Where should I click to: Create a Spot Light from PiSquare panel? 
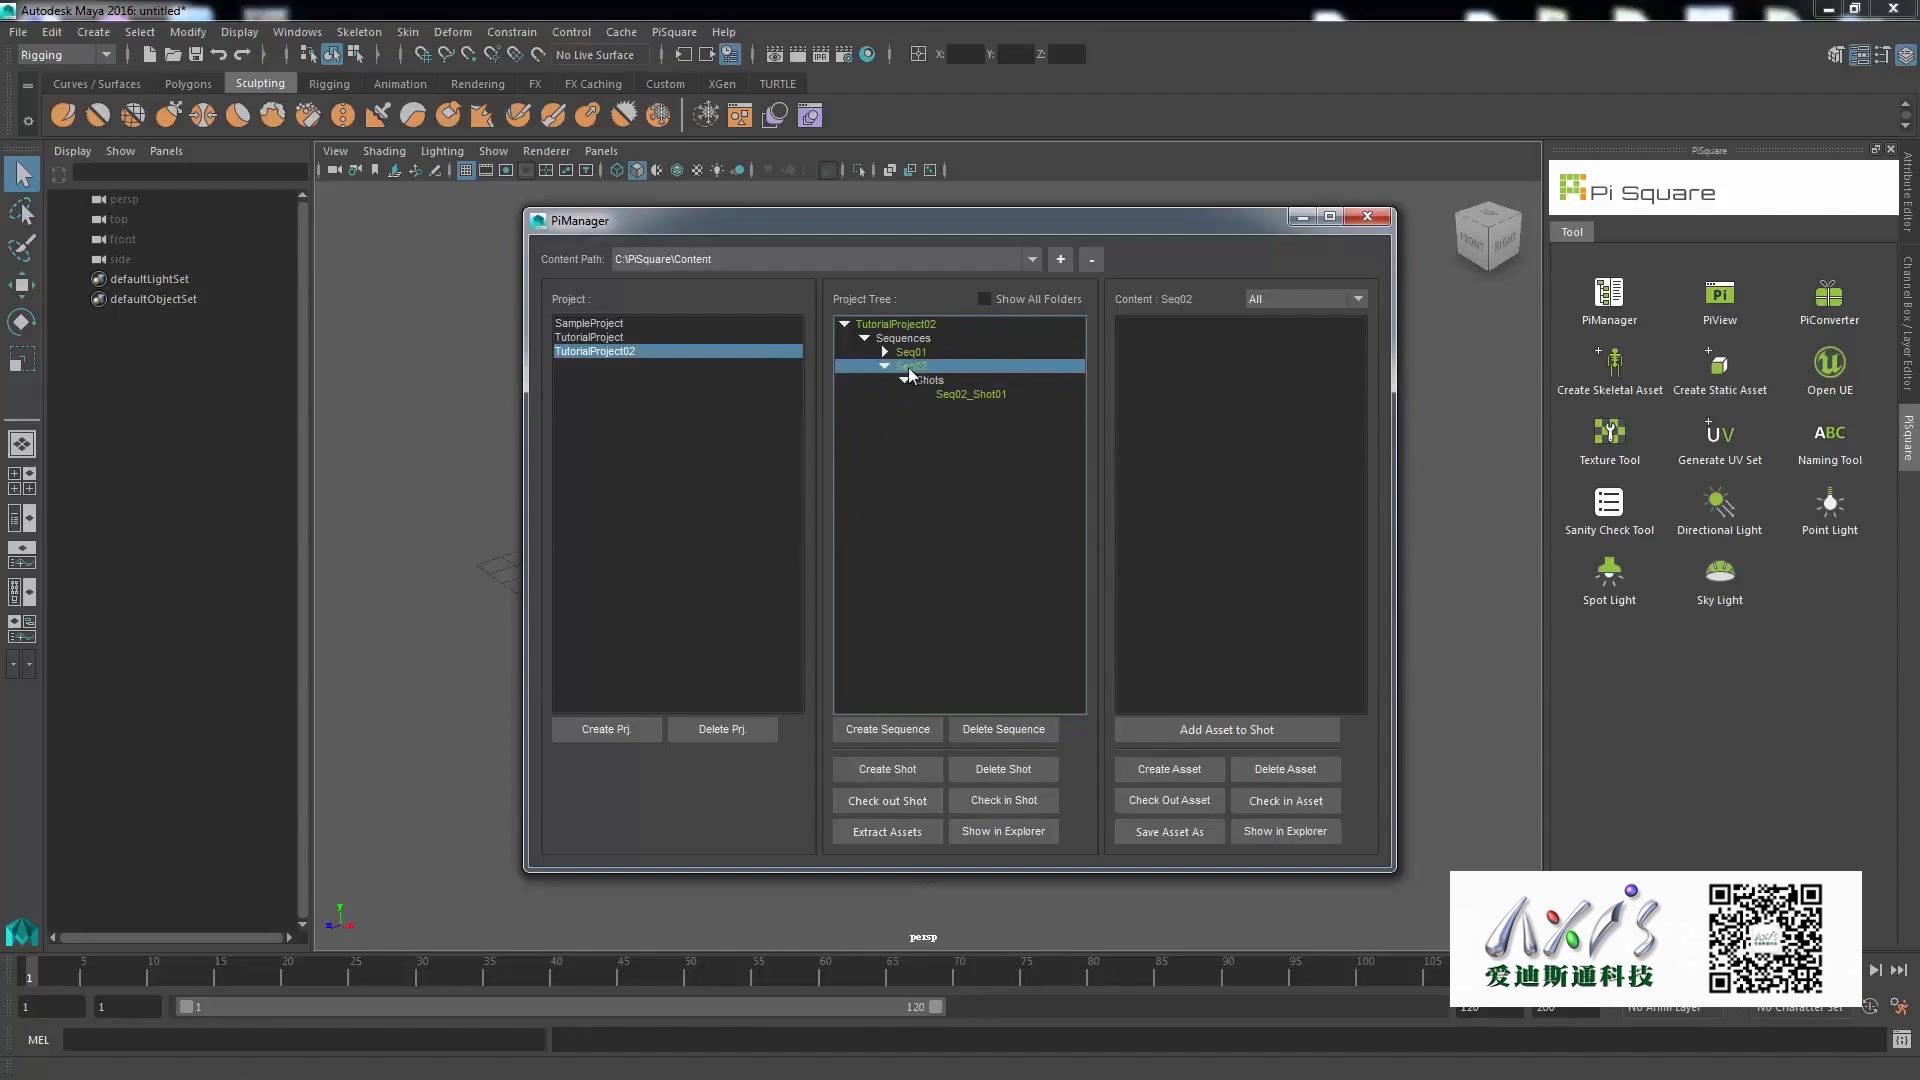(1609, 572)
